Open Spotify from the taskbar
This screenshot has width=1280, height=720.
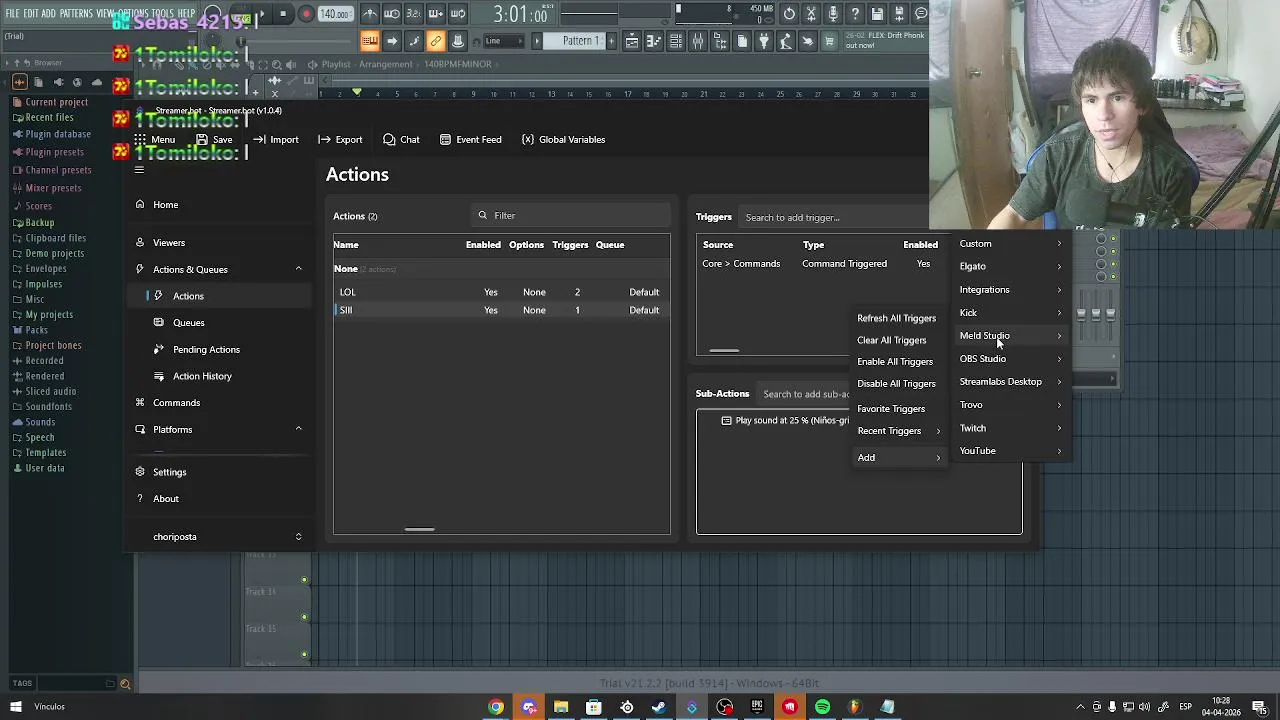tap(822, 707)
